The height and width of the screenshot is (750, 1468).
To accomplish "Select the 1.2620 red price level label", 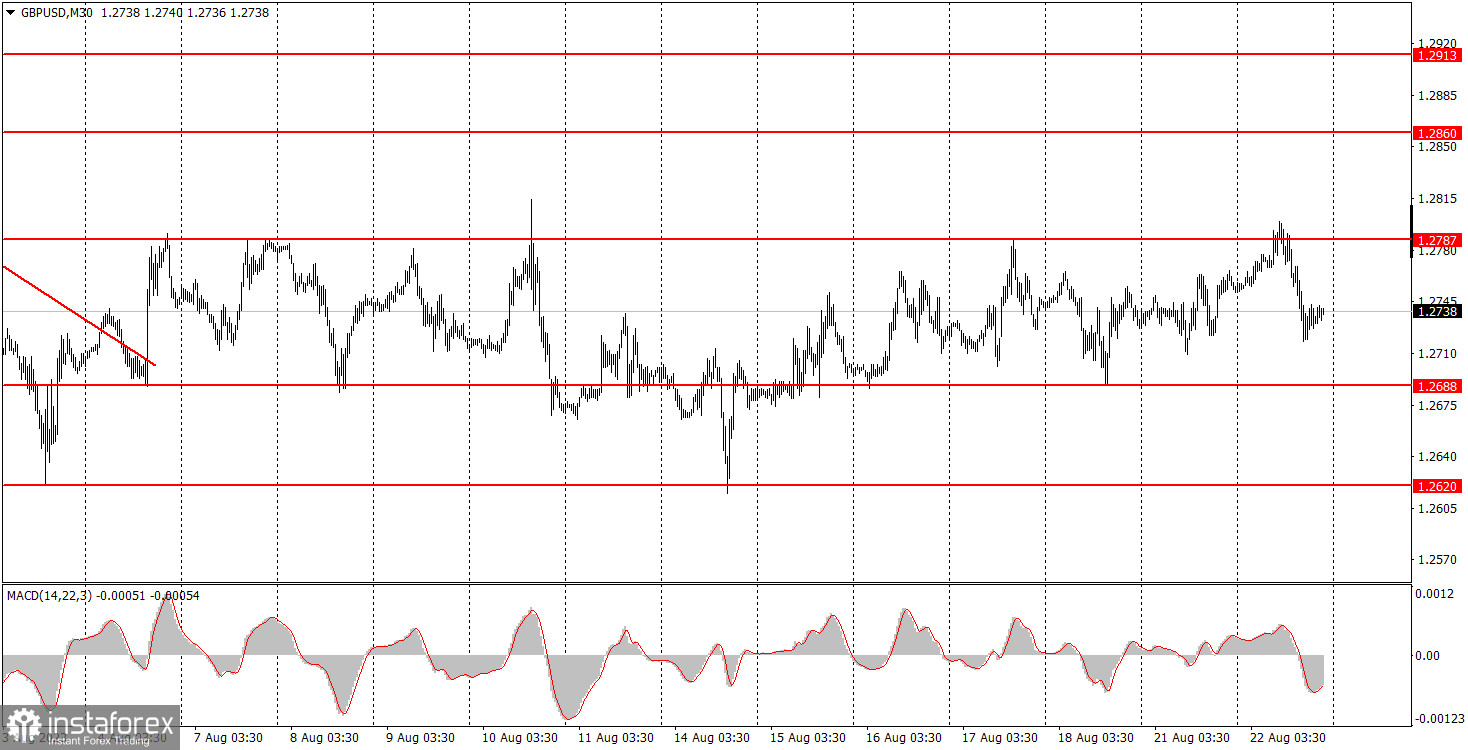I will coord(1438,486).
